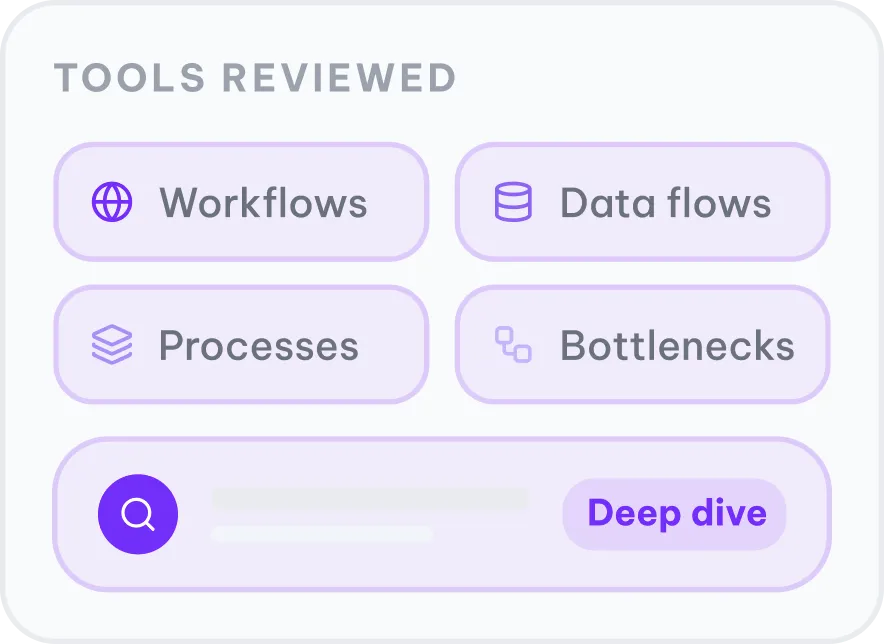Enable the Bottlenecks filter
The width and height of the screenshot is (884, 644).
pos(641,345)
